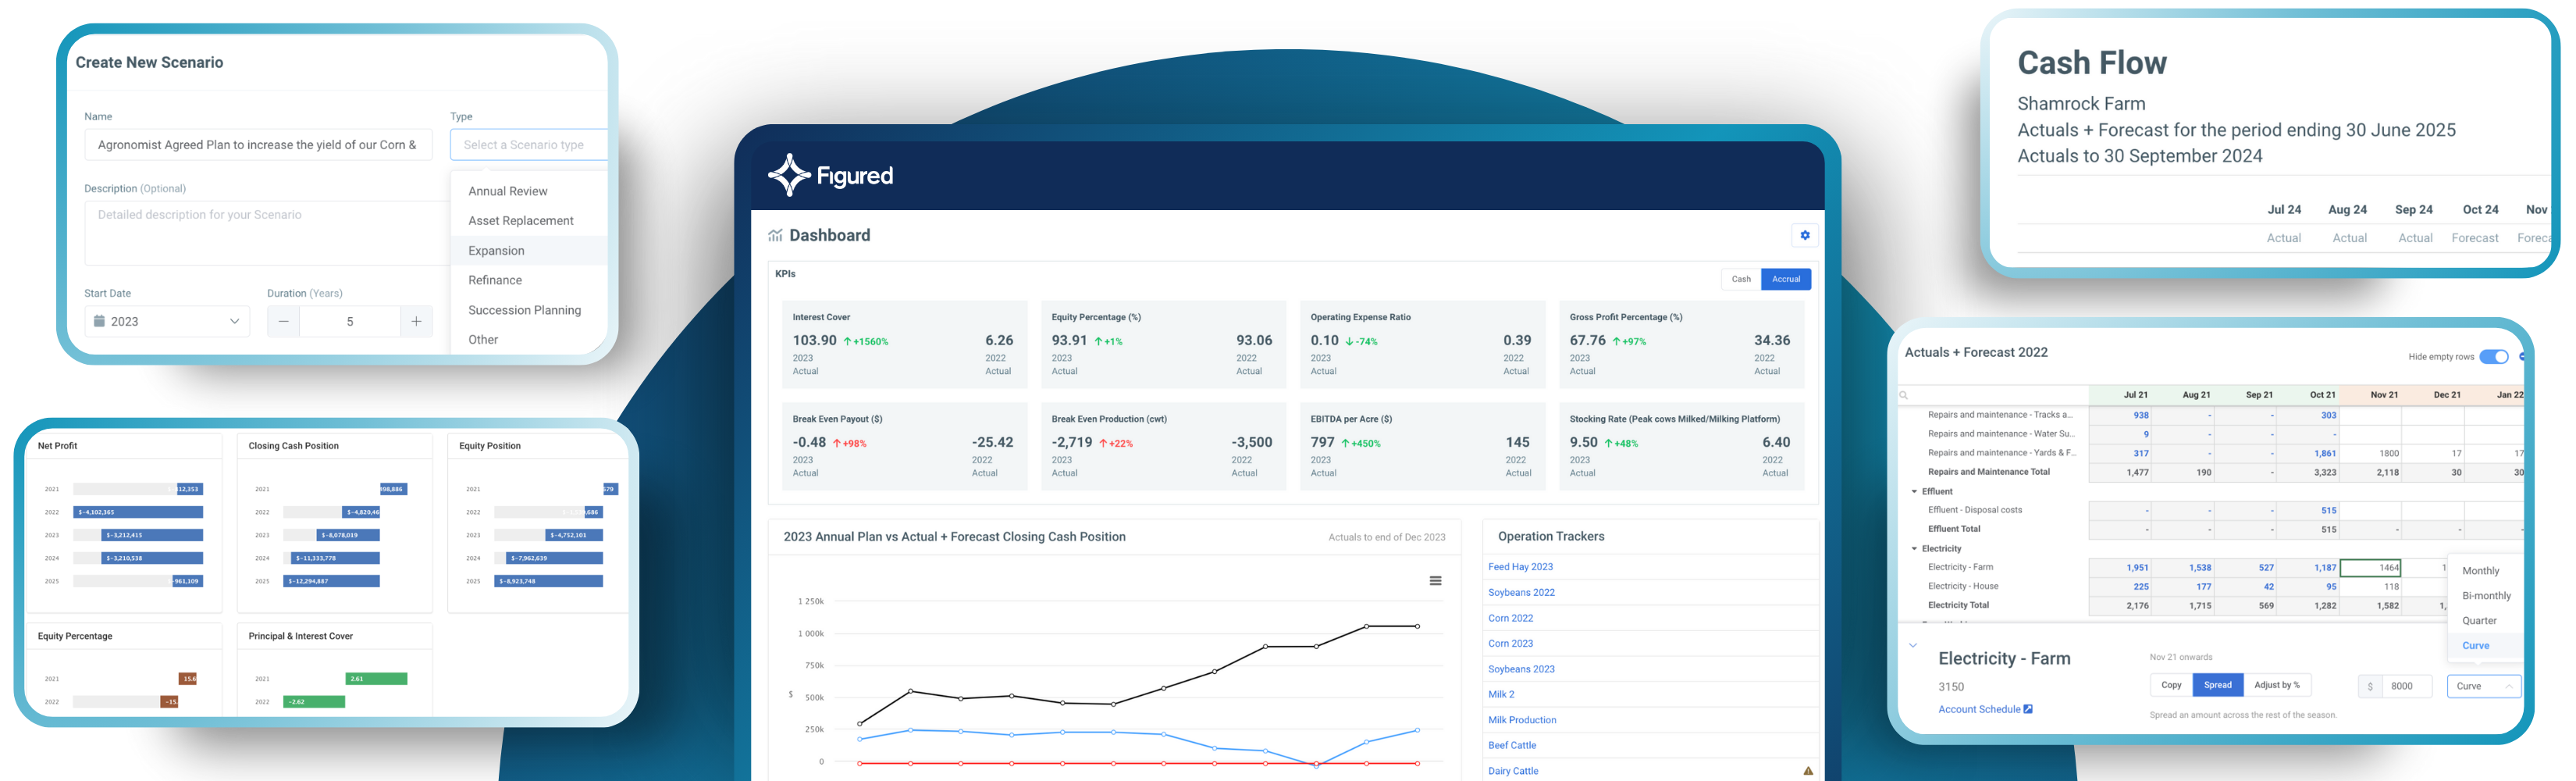Open the Select a Scenario type dropdown

(x=529, y=144)
